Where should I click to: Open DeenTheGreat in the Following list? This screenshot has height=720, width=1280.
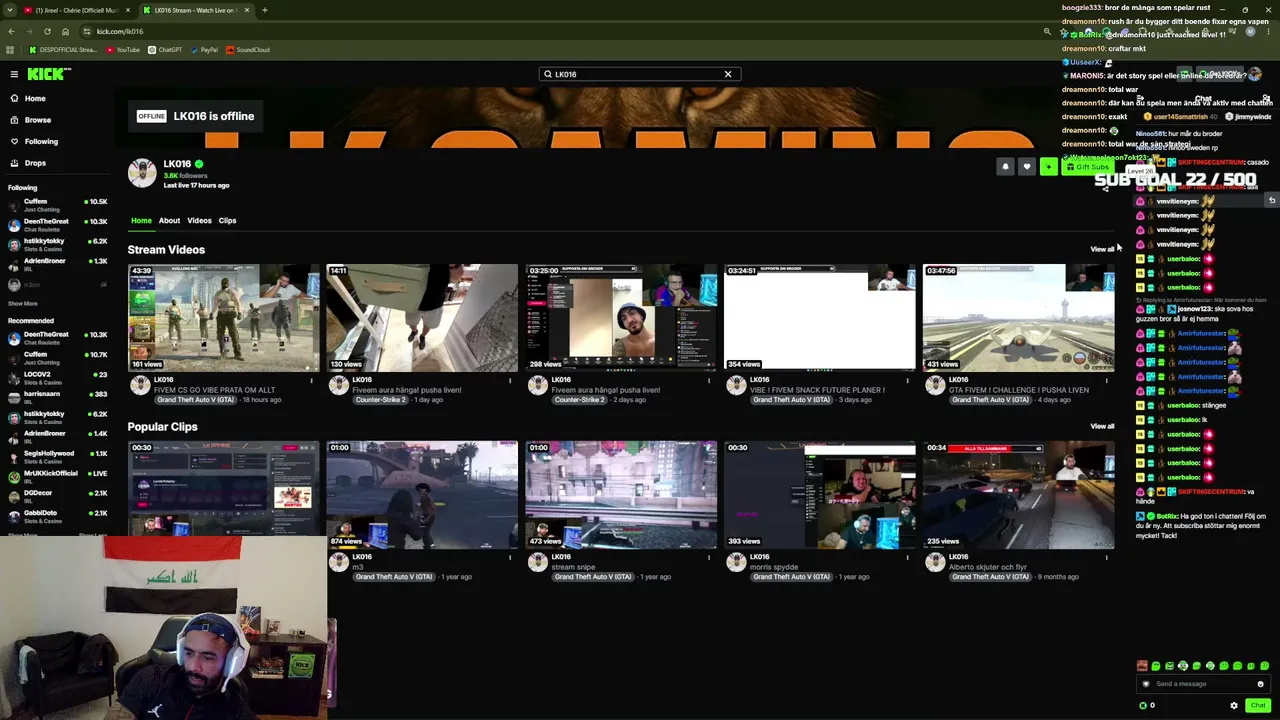pos(58,224)
